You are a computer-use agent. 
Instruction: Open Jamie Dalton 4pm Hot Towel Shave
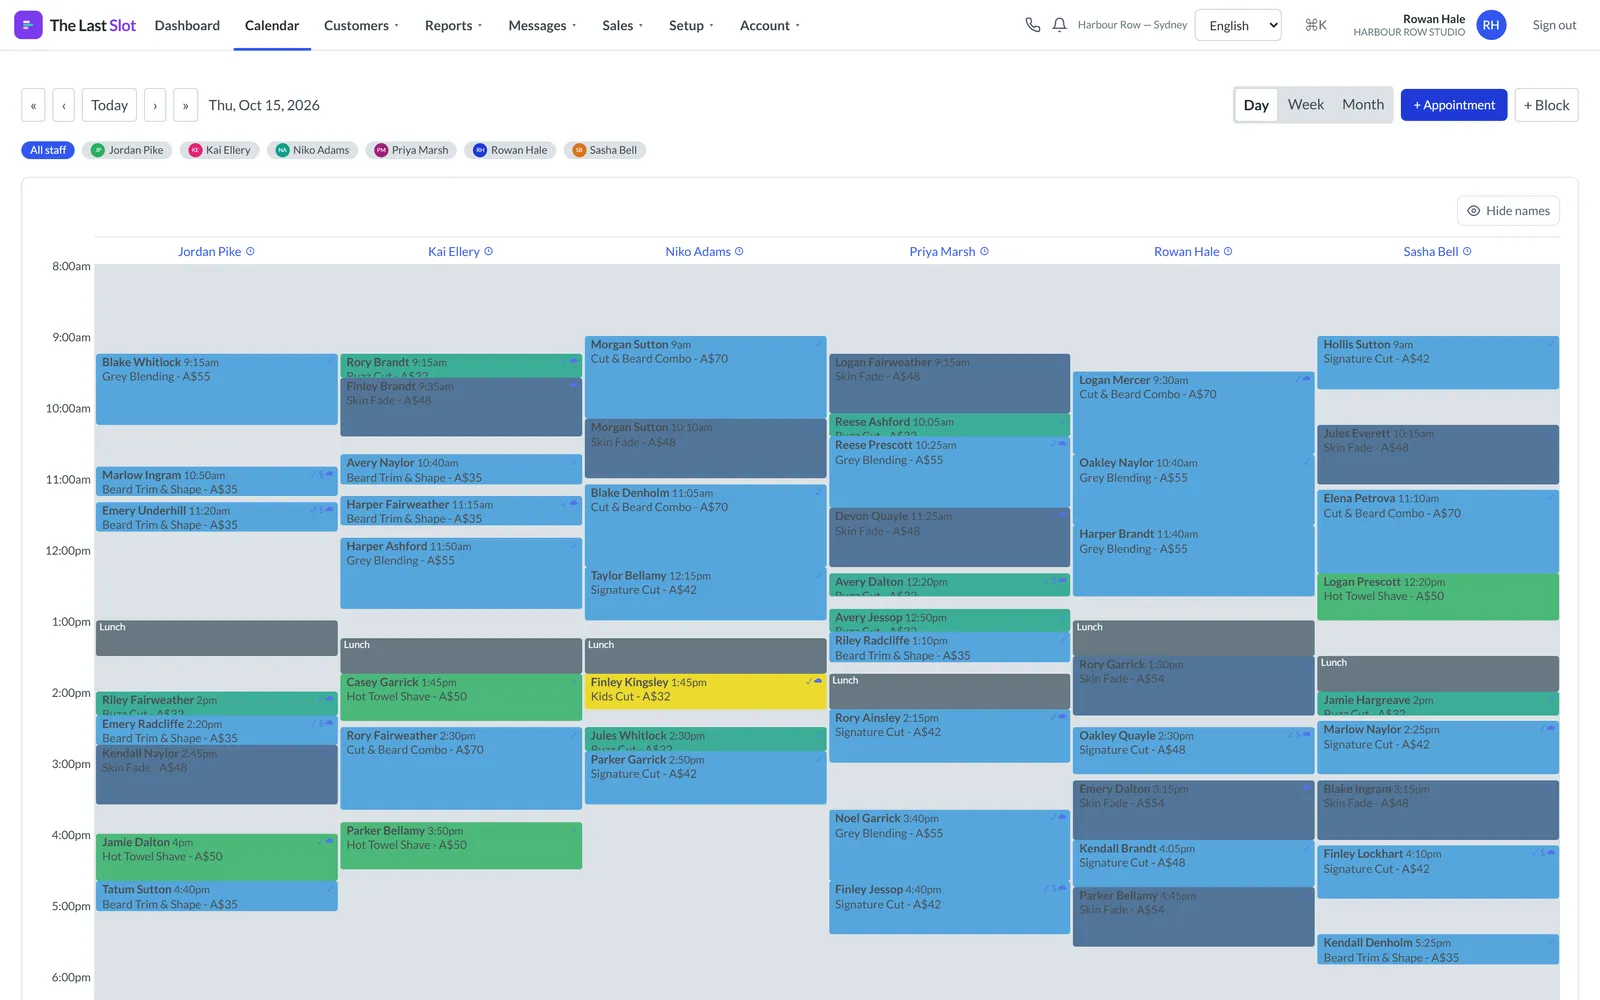point(216,857)
